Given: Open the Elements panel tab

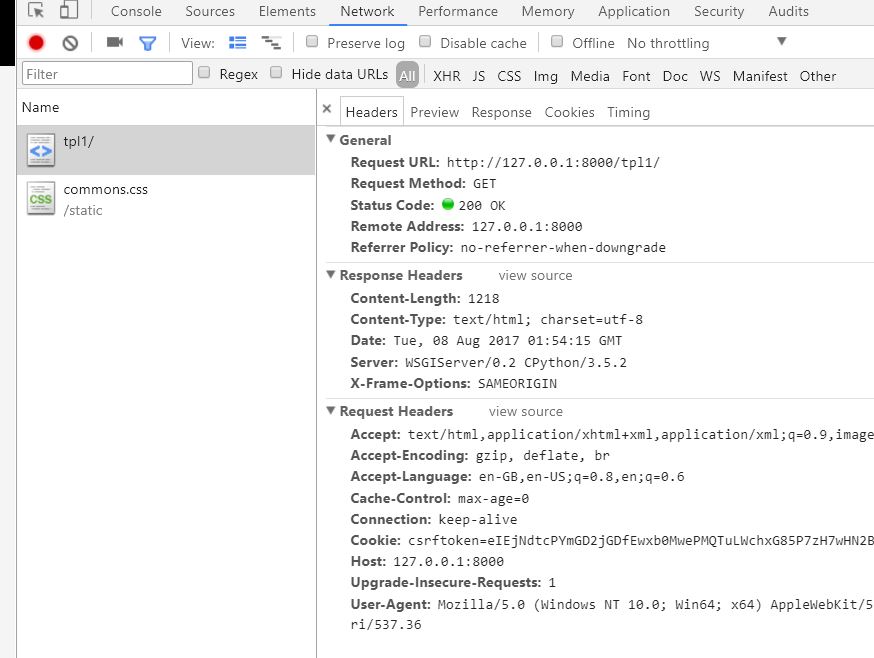Looking at the screenshot, I should [287, 11].
